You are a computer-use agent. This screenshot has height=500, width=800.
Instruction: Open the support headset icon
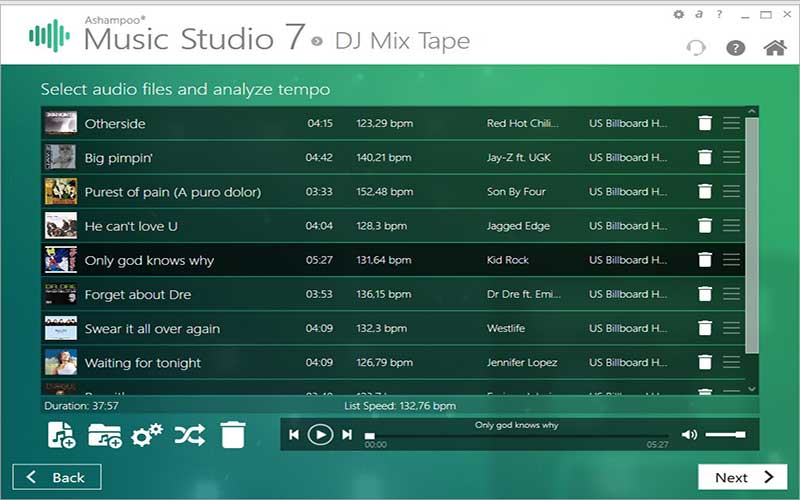(696, 47)
